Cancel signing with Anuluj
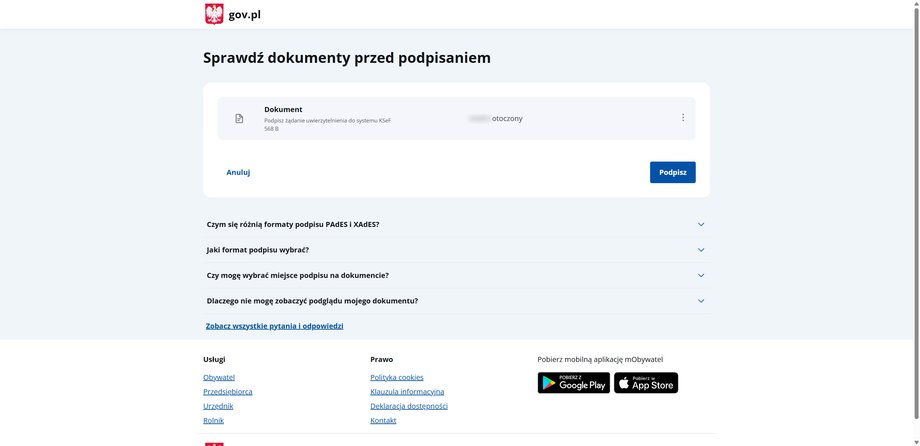This screenshot has height=446, width=920. 238,173
